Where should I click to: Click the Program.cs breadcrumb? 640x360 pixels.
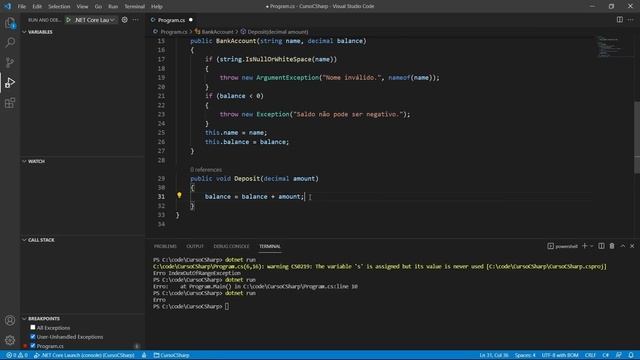click(x=173, y=31)
